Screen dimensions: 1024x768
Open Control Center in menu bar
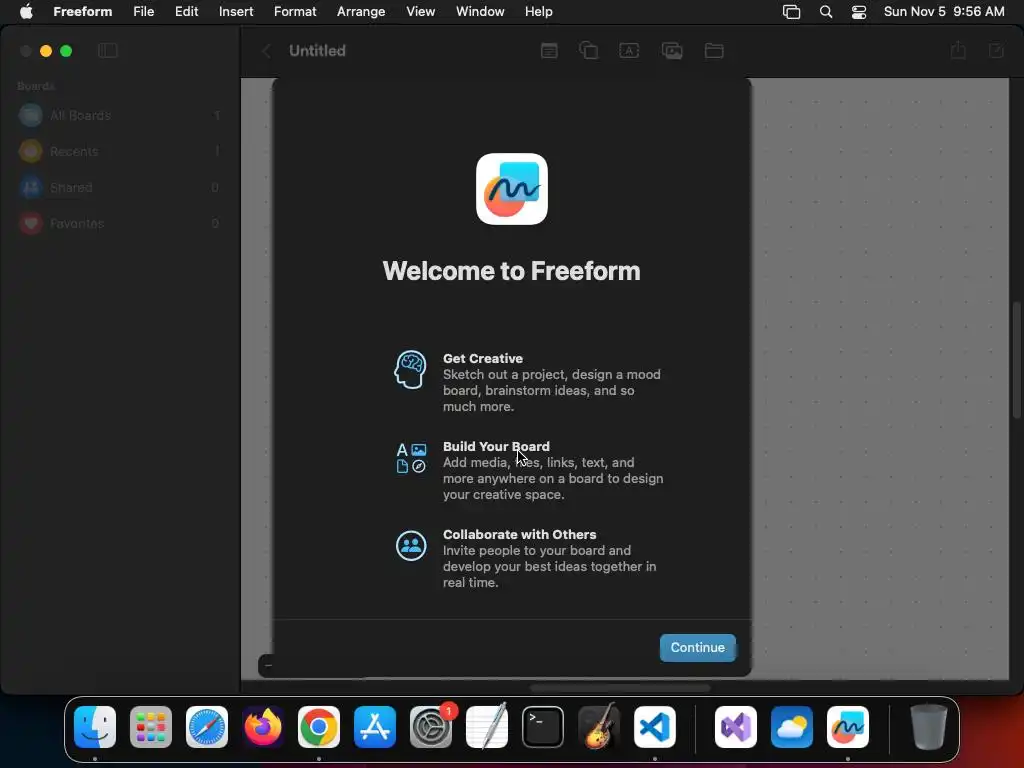(859, 12)
